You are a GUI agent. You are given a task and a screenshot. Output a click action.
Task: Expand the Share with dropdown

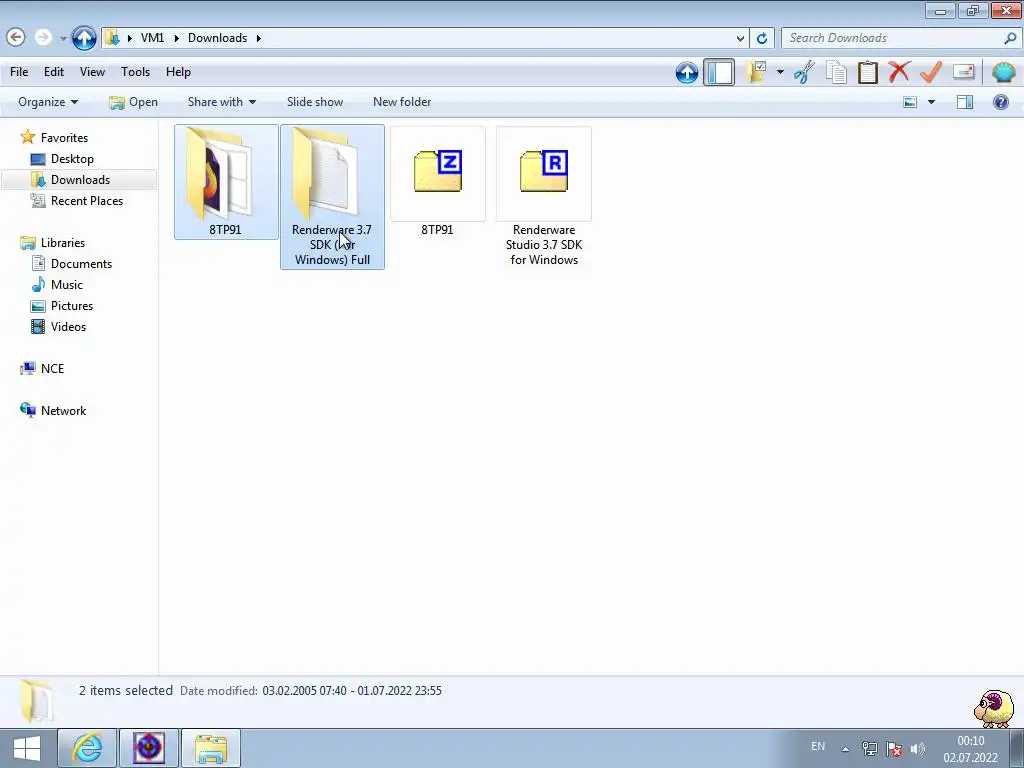click(x=221, y=102)
